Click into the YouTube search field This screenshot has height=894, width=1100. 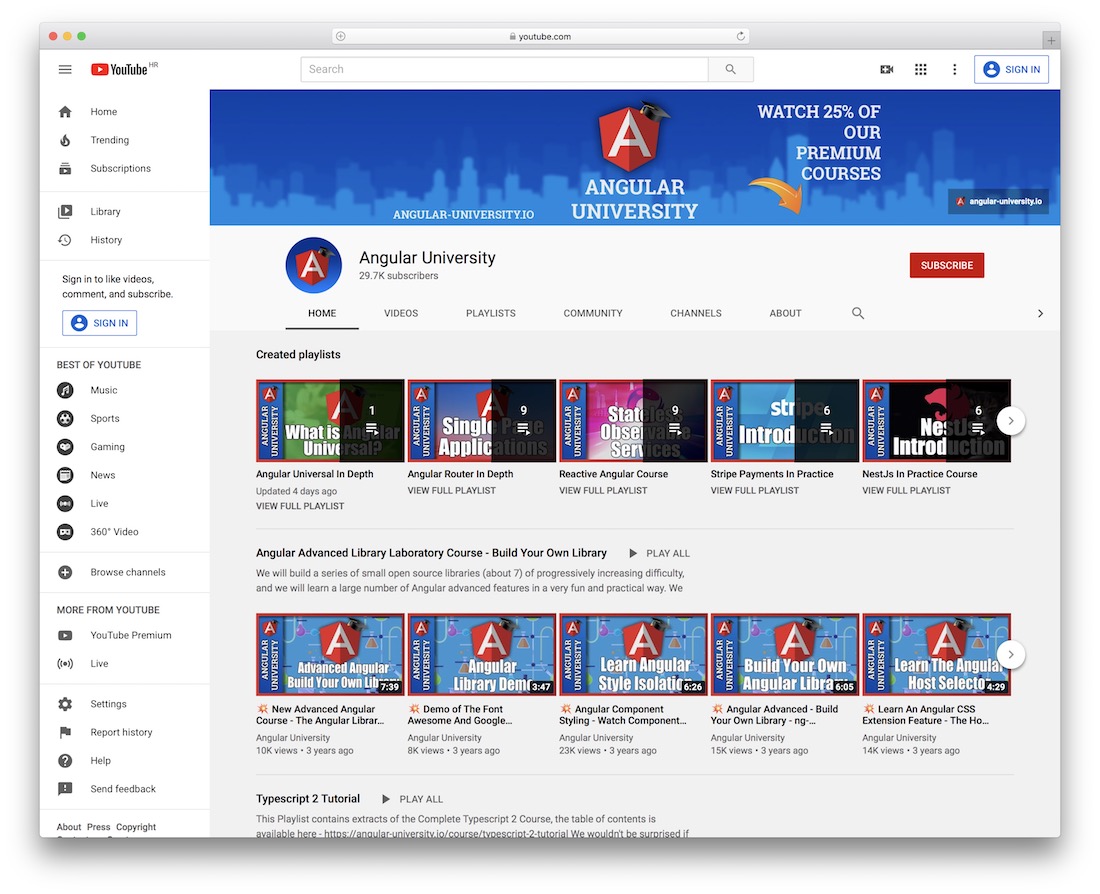(x=504, y=69)
